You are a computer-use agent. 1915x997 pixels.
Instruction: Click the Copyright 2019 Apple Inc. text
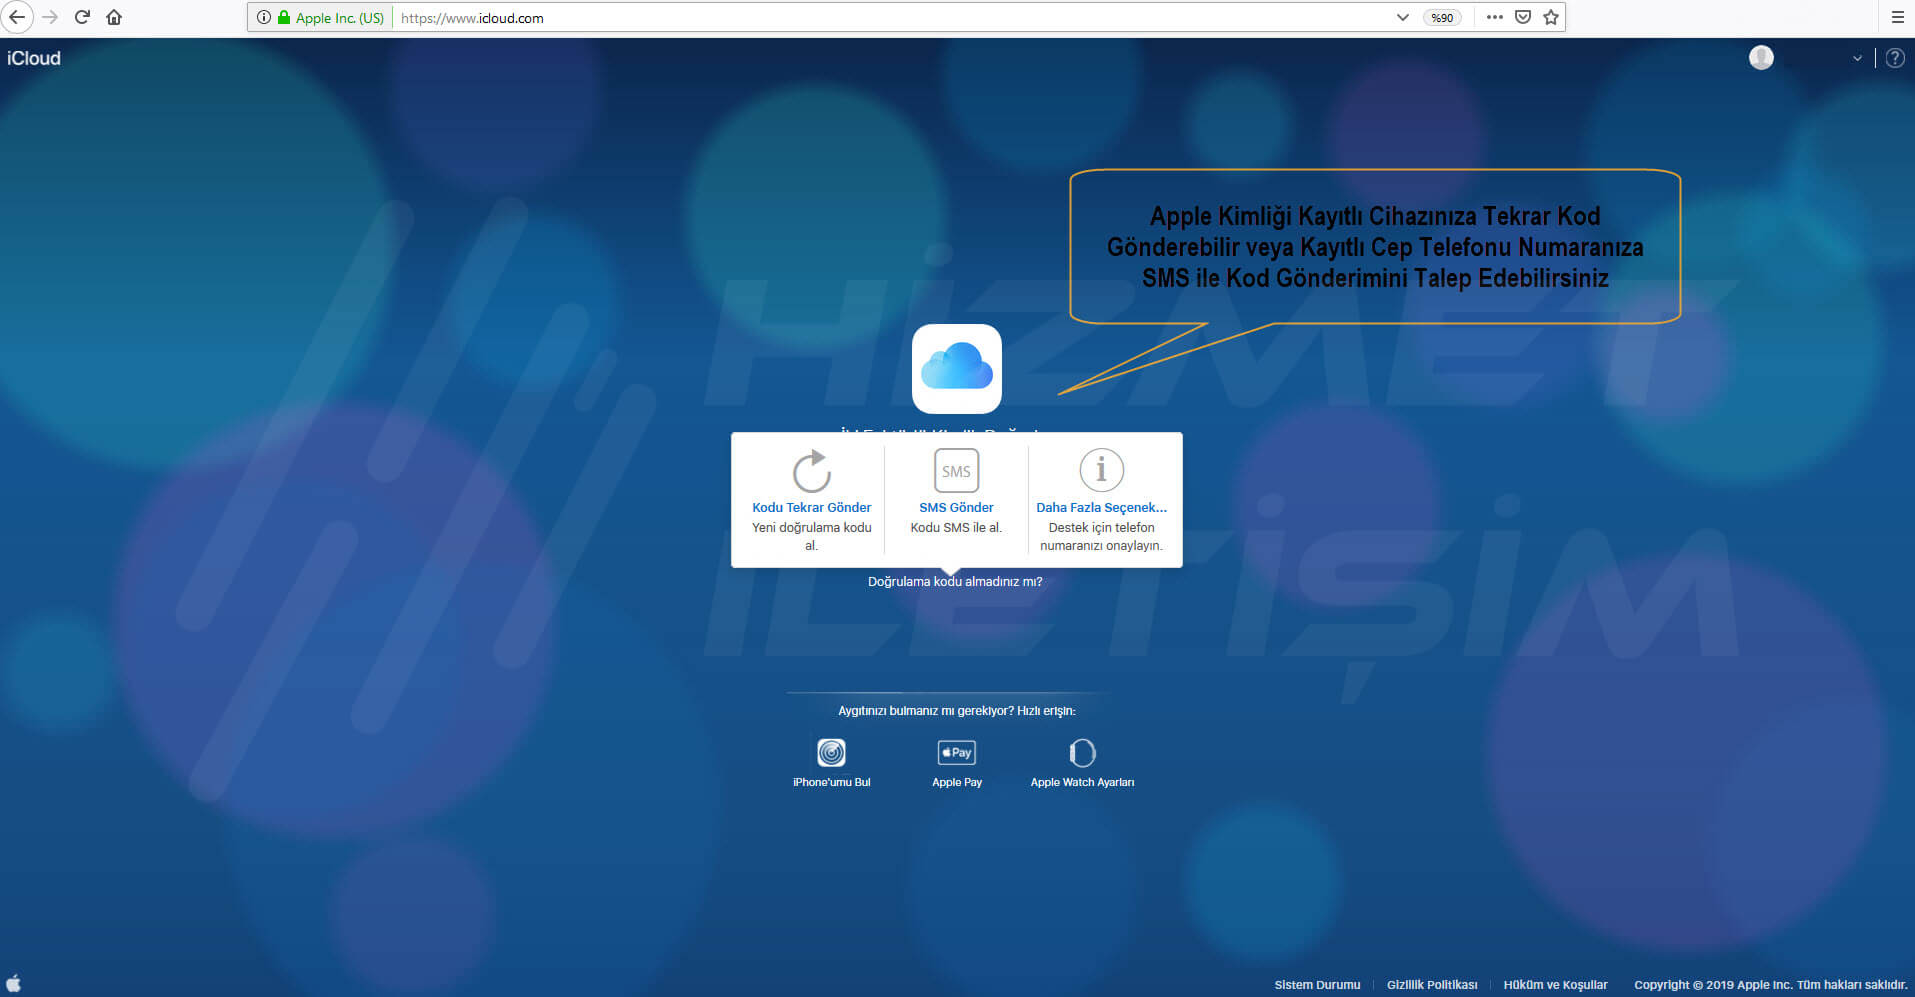1771,985
